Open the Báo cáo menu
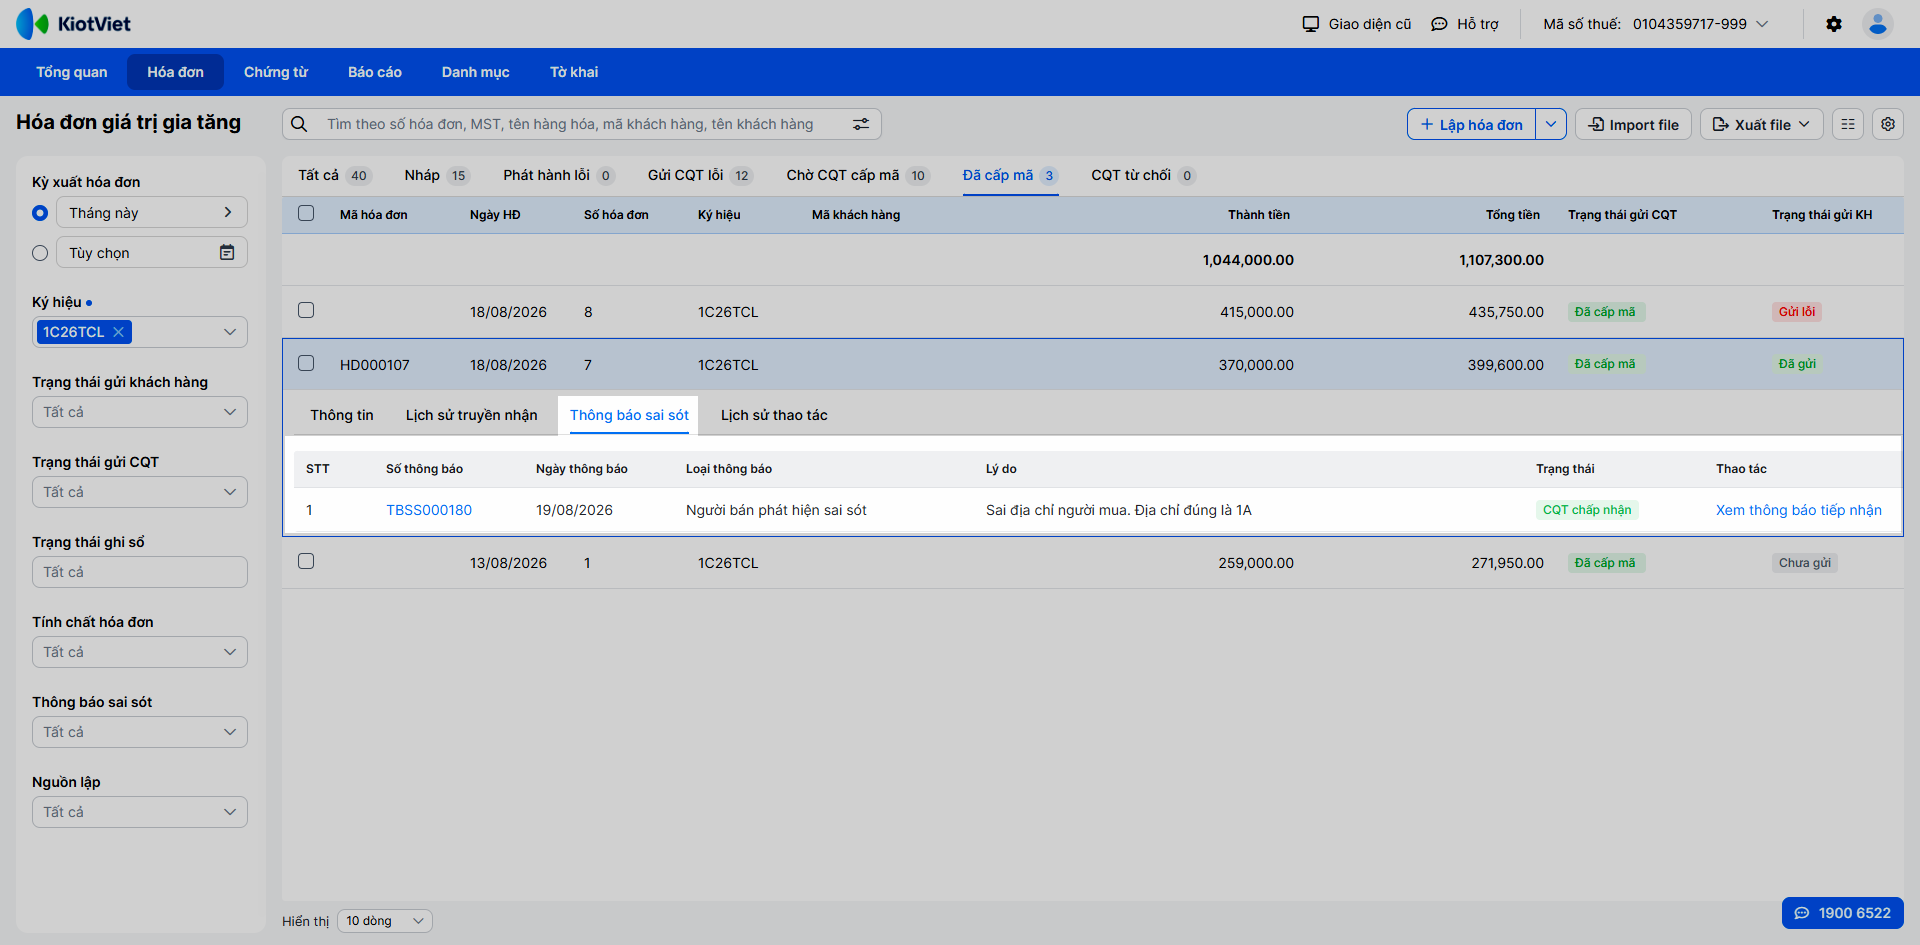 375,72
